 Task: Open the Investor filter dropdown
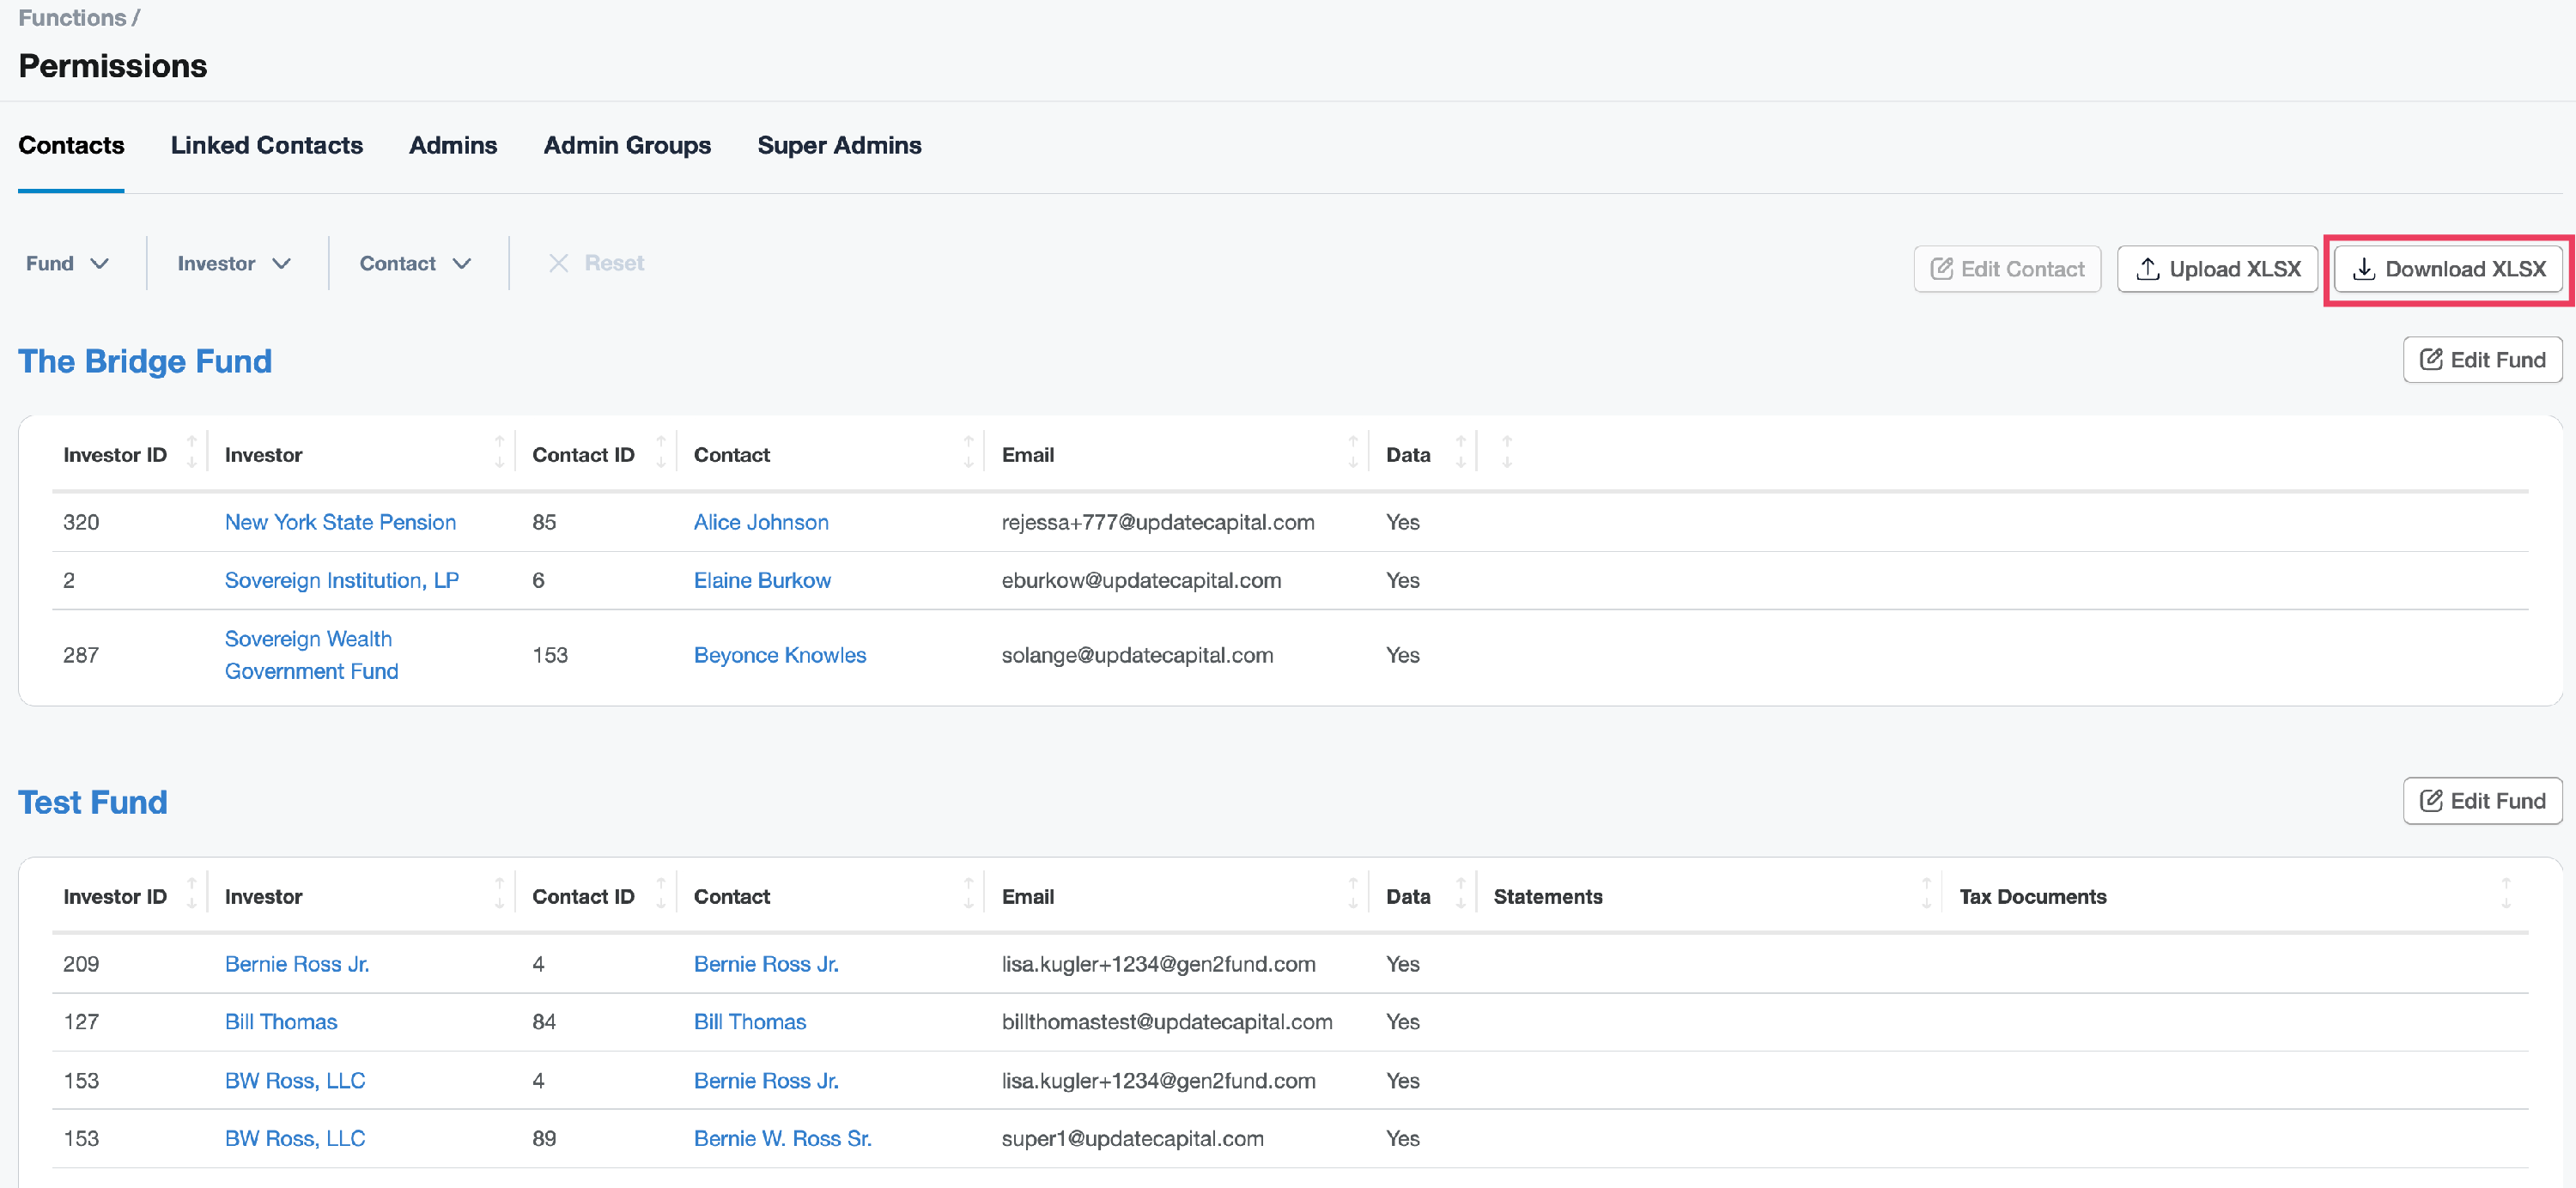pyautogui.click(x=233, y=263)
